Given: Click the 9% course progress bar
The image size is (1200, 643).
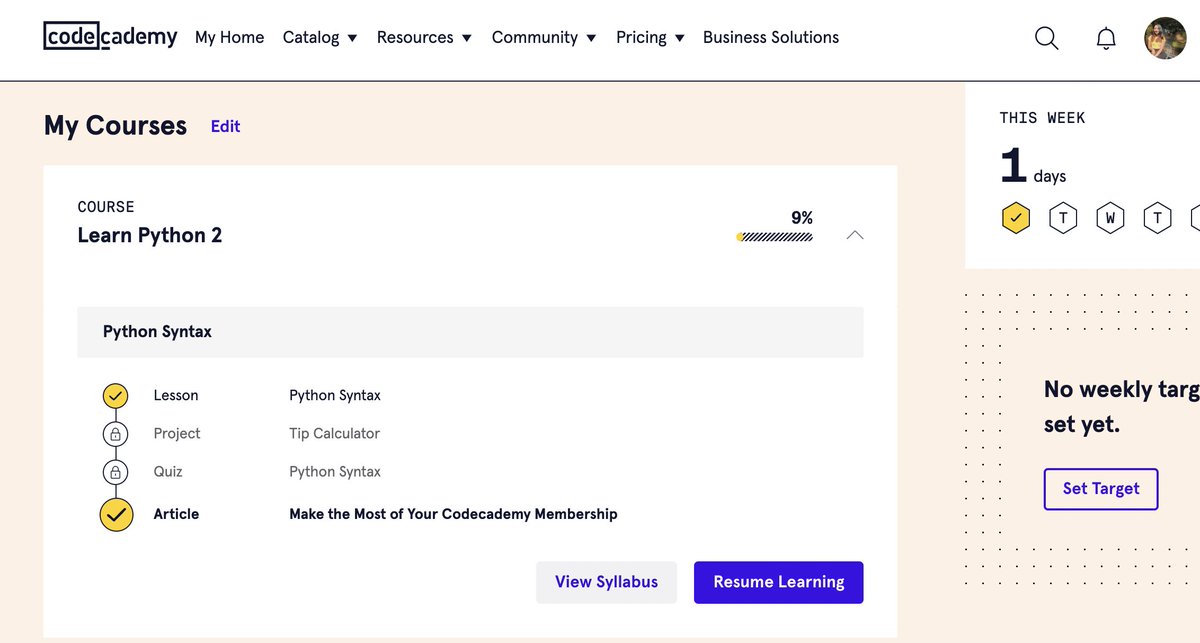Looking at the screenshot, I should coord(775,237).
